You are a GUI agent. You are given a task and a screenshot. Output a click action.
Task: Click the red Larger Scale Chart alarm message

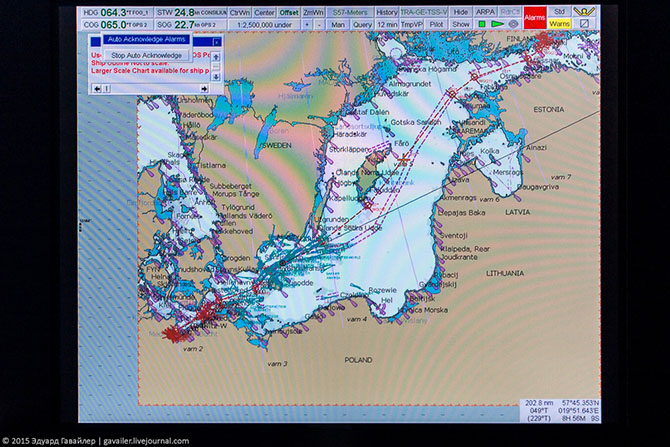coord(150,71)
